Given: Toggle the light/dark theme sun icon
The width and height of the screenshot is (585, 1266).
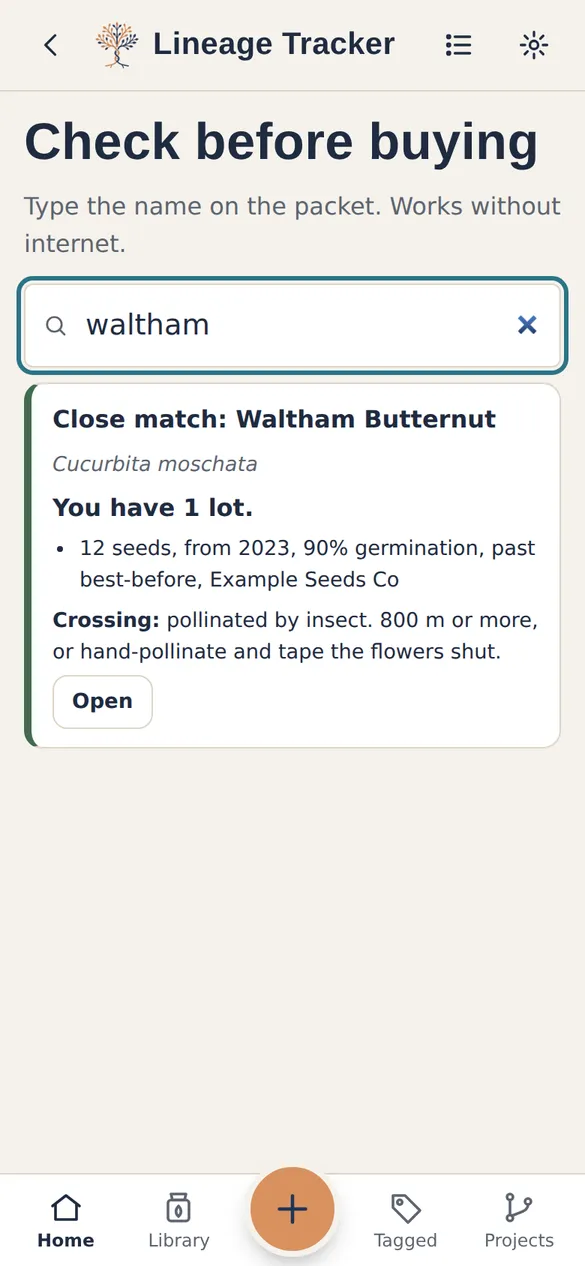Looking at the screenshot, I should point(534,45).
